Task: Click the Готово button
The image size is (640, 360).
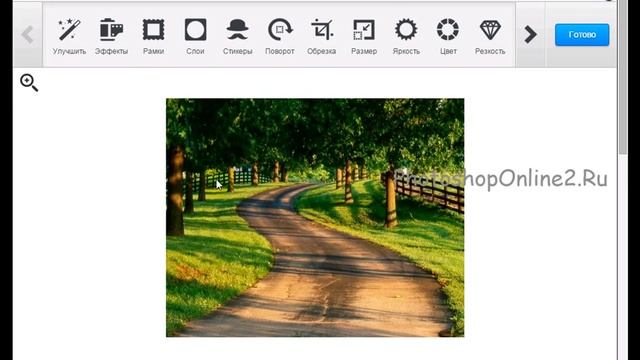Action: (x=582, y=35)
